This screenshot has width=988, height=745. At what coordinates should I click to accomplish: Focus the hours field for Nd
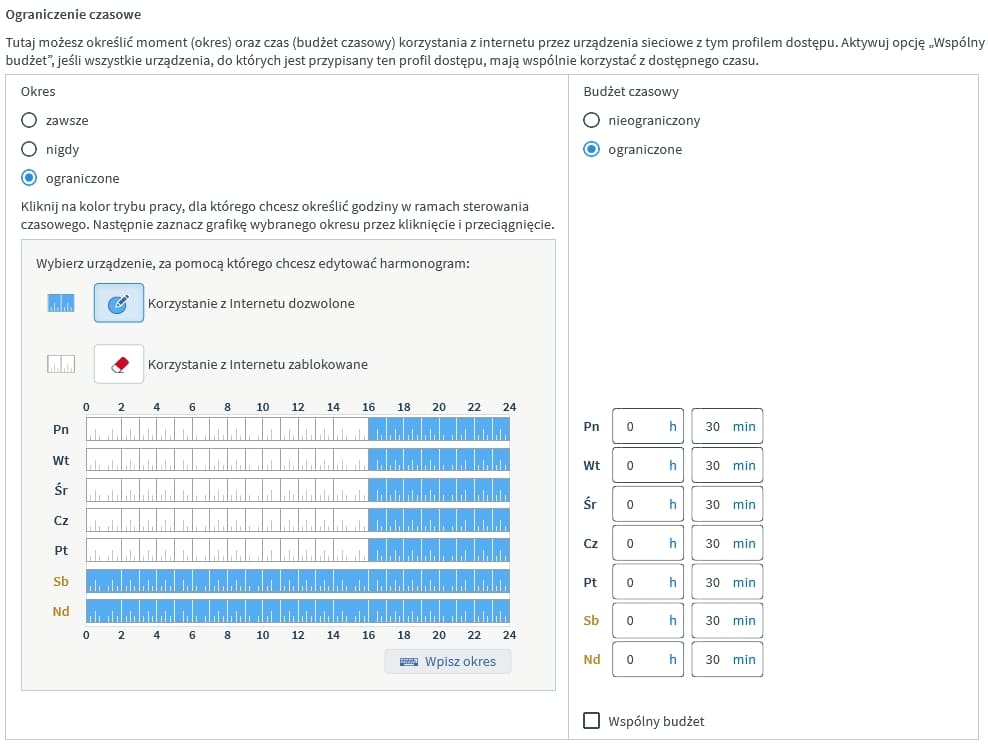coord(647,660)
